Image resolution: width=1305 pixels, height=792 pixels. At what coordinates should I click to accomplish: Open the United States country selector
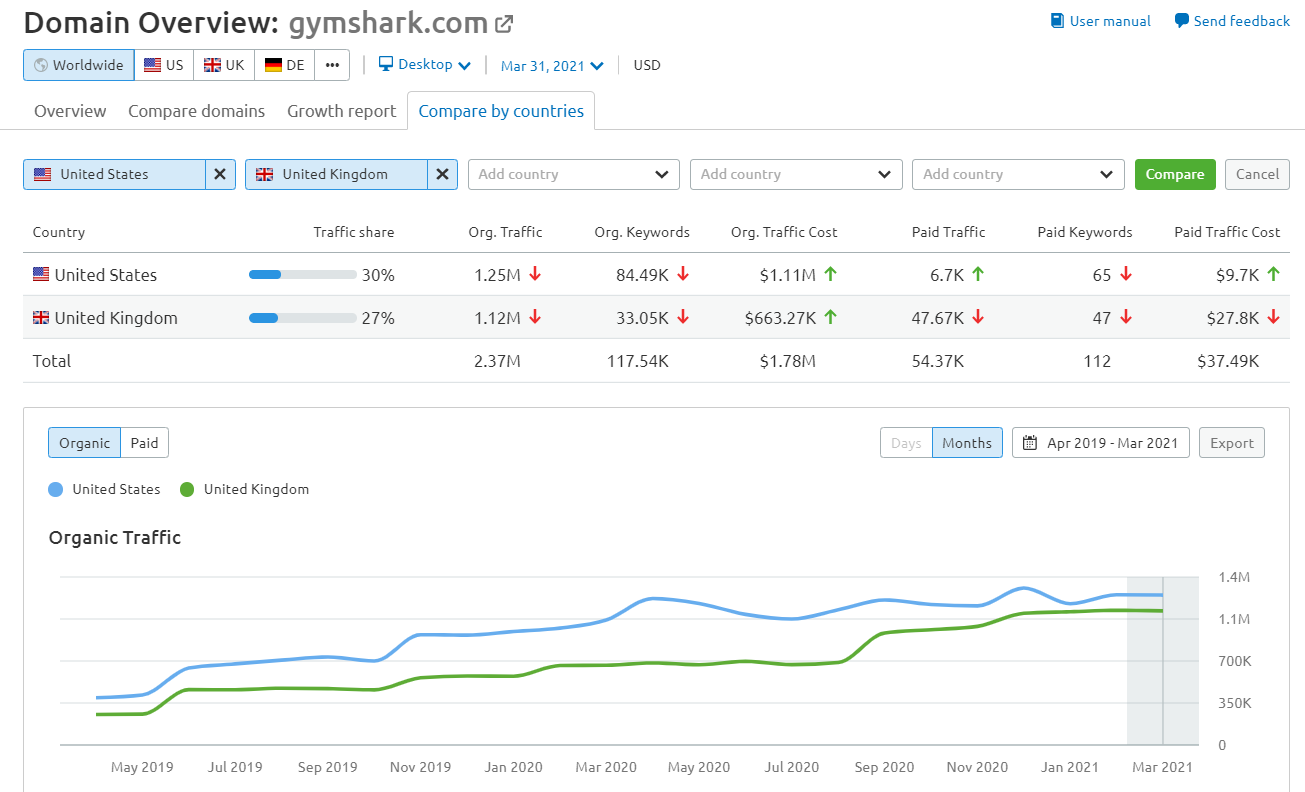coord(115,174)
